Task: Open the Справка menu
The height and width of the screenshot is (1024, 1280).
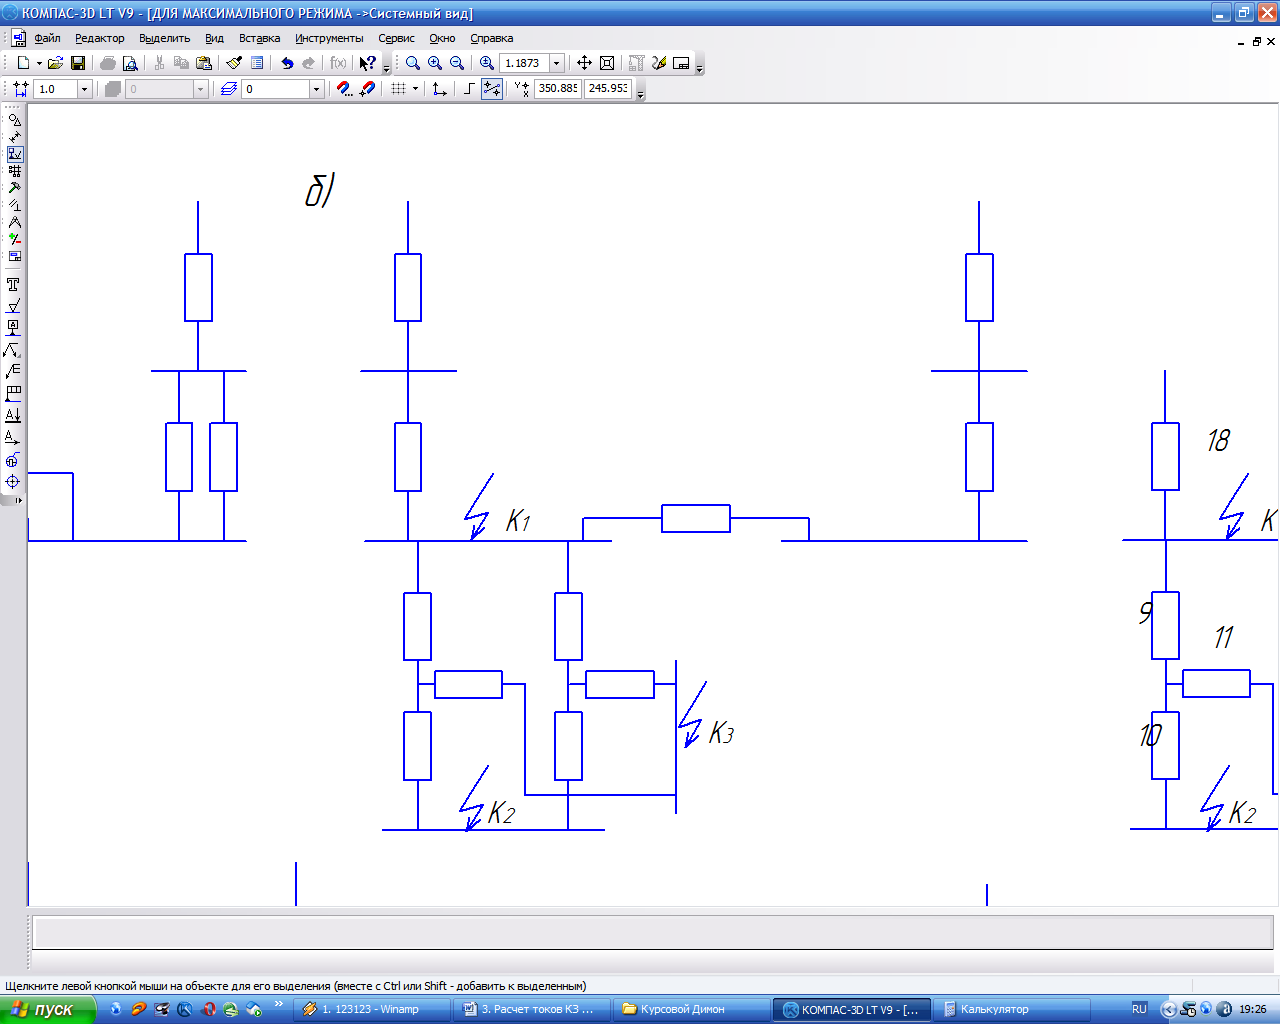Action: click(x=492, y=38)
